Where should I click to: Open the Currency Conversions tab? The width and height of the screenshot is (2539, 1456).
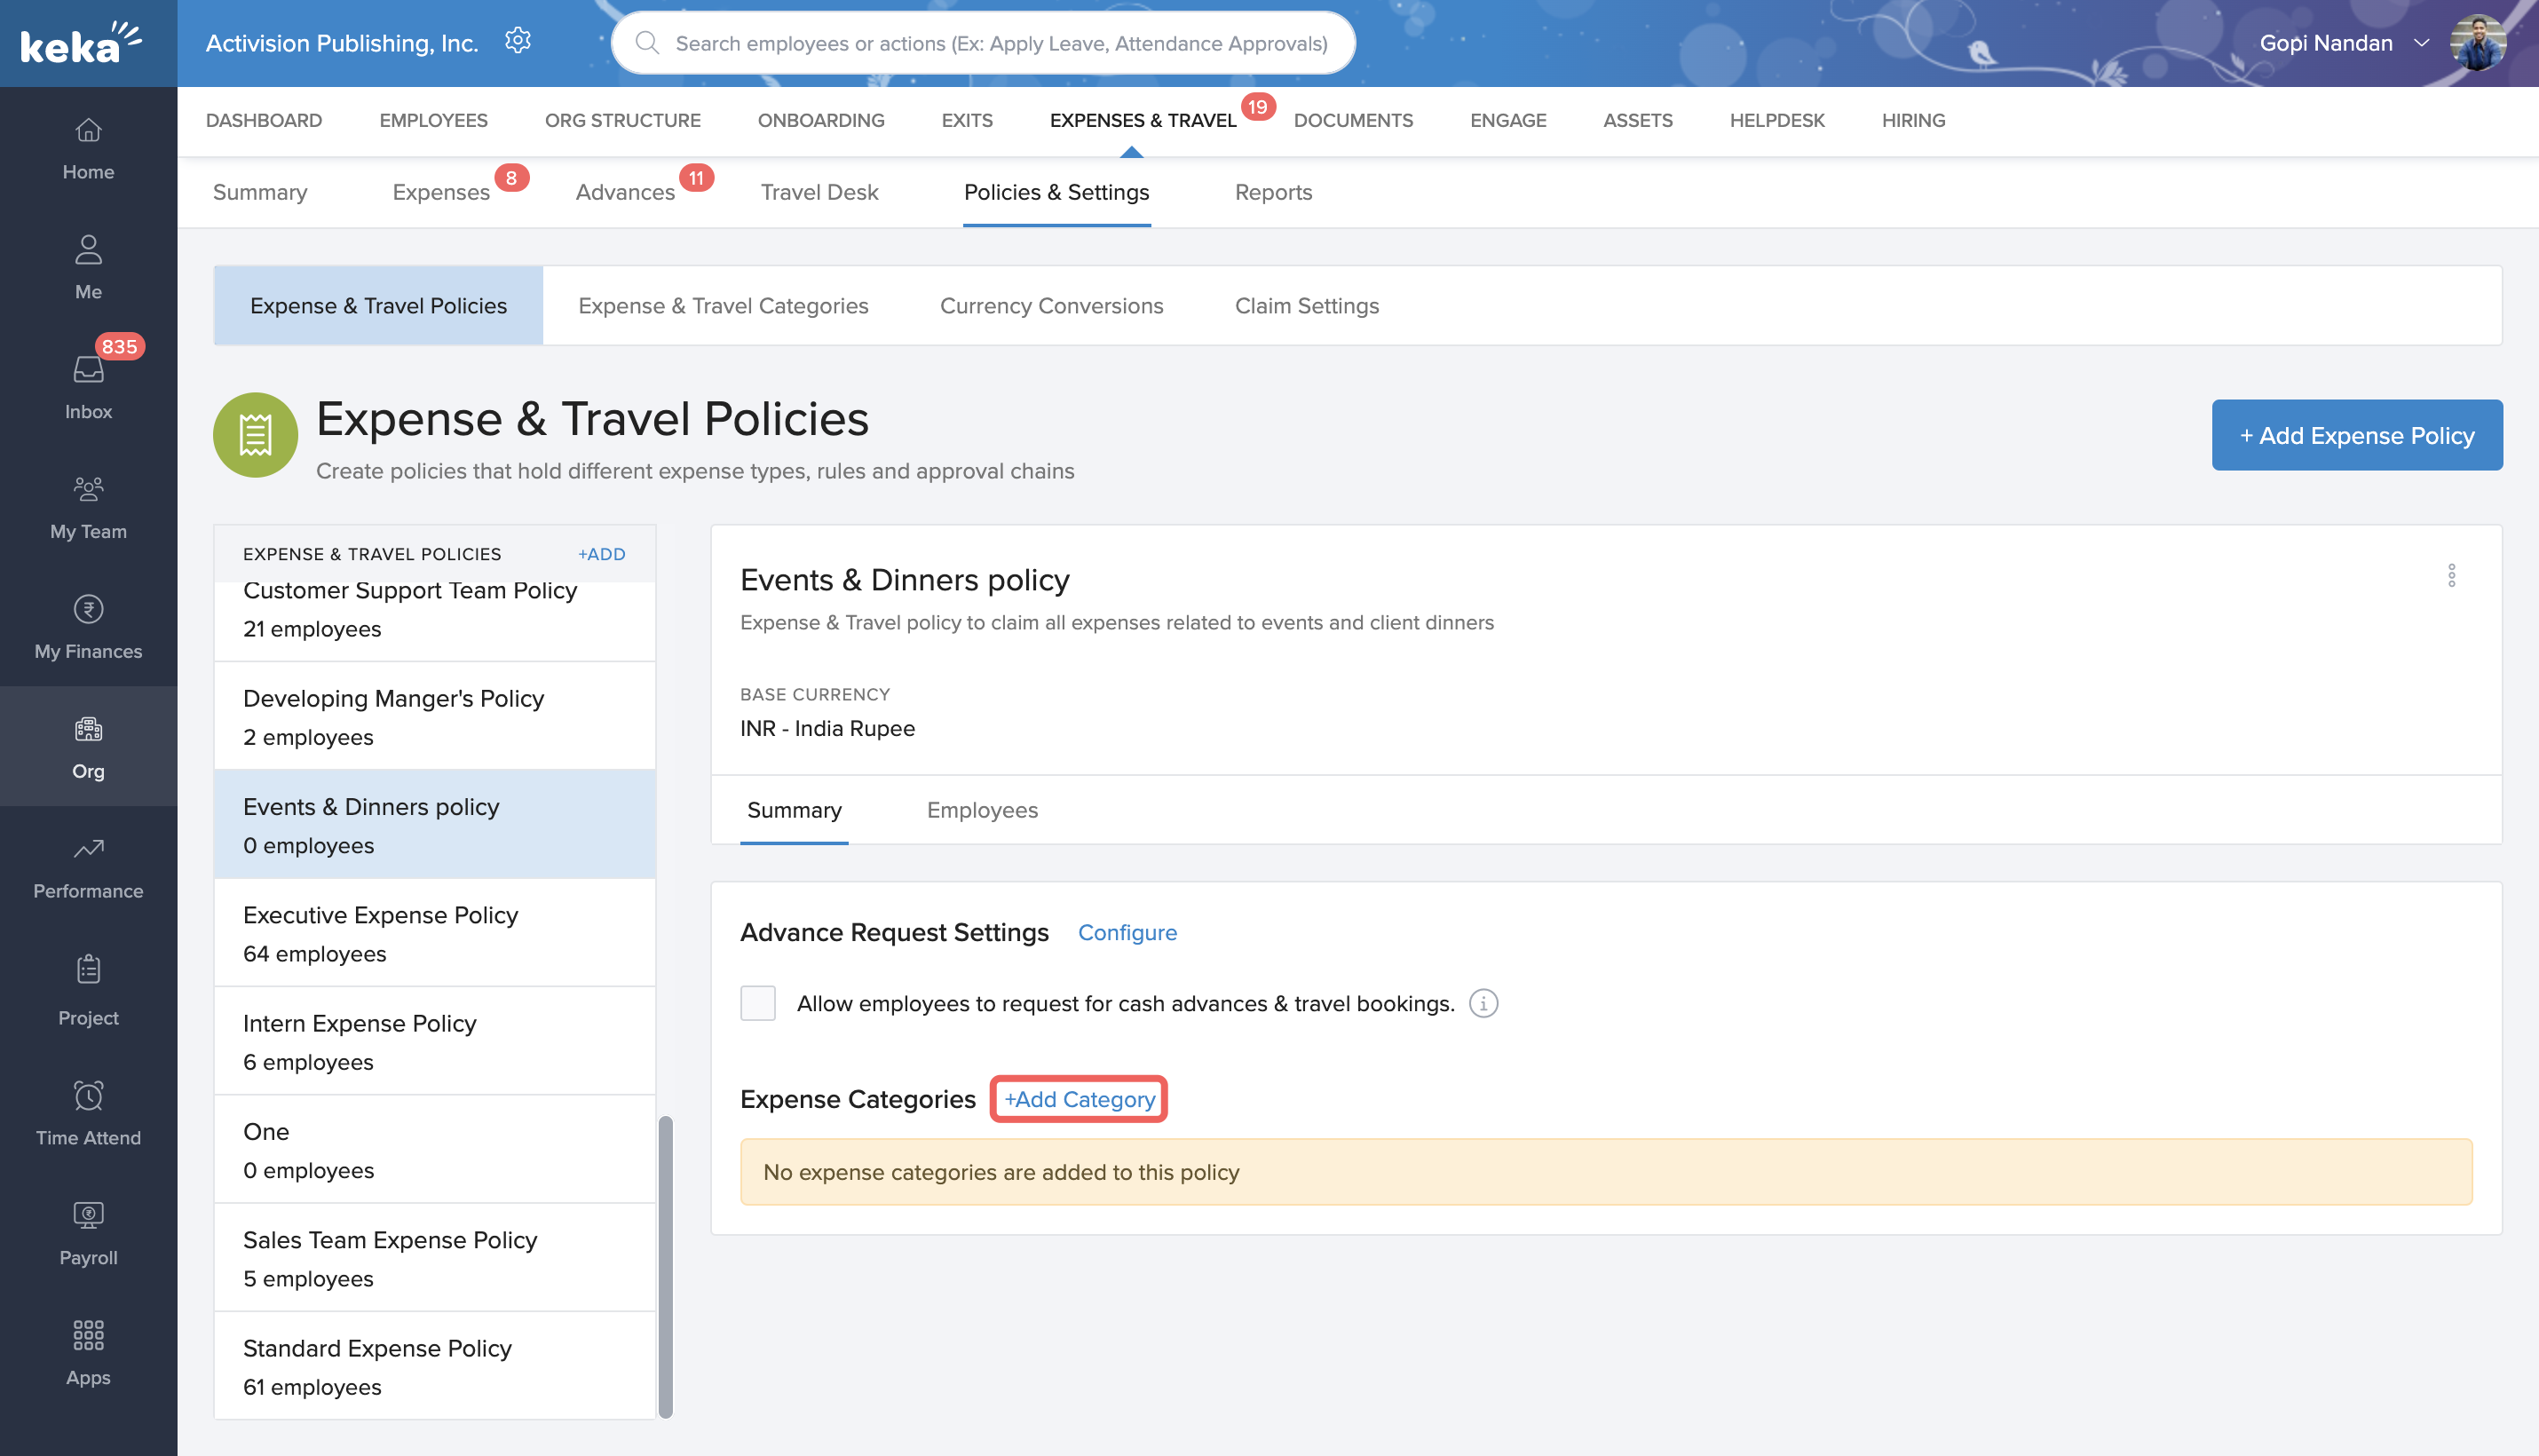coord(1051,306)
